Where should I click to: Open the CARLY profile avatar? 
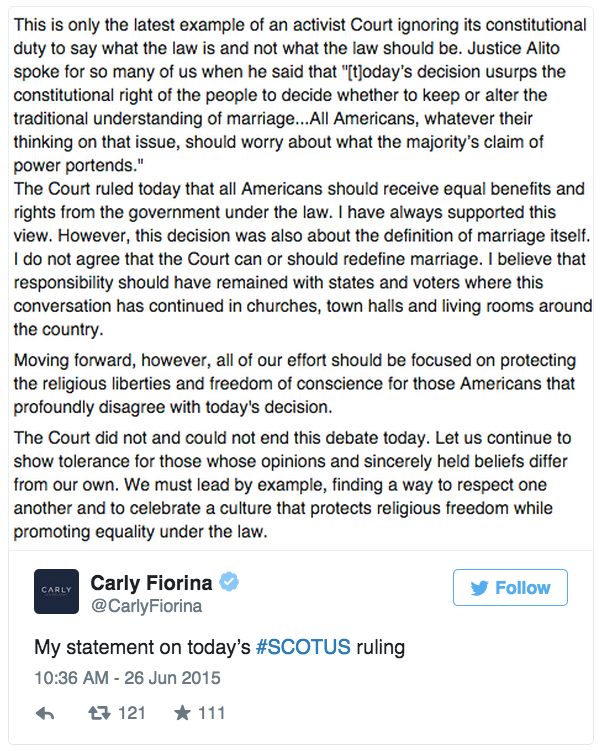tap(57, 592)
